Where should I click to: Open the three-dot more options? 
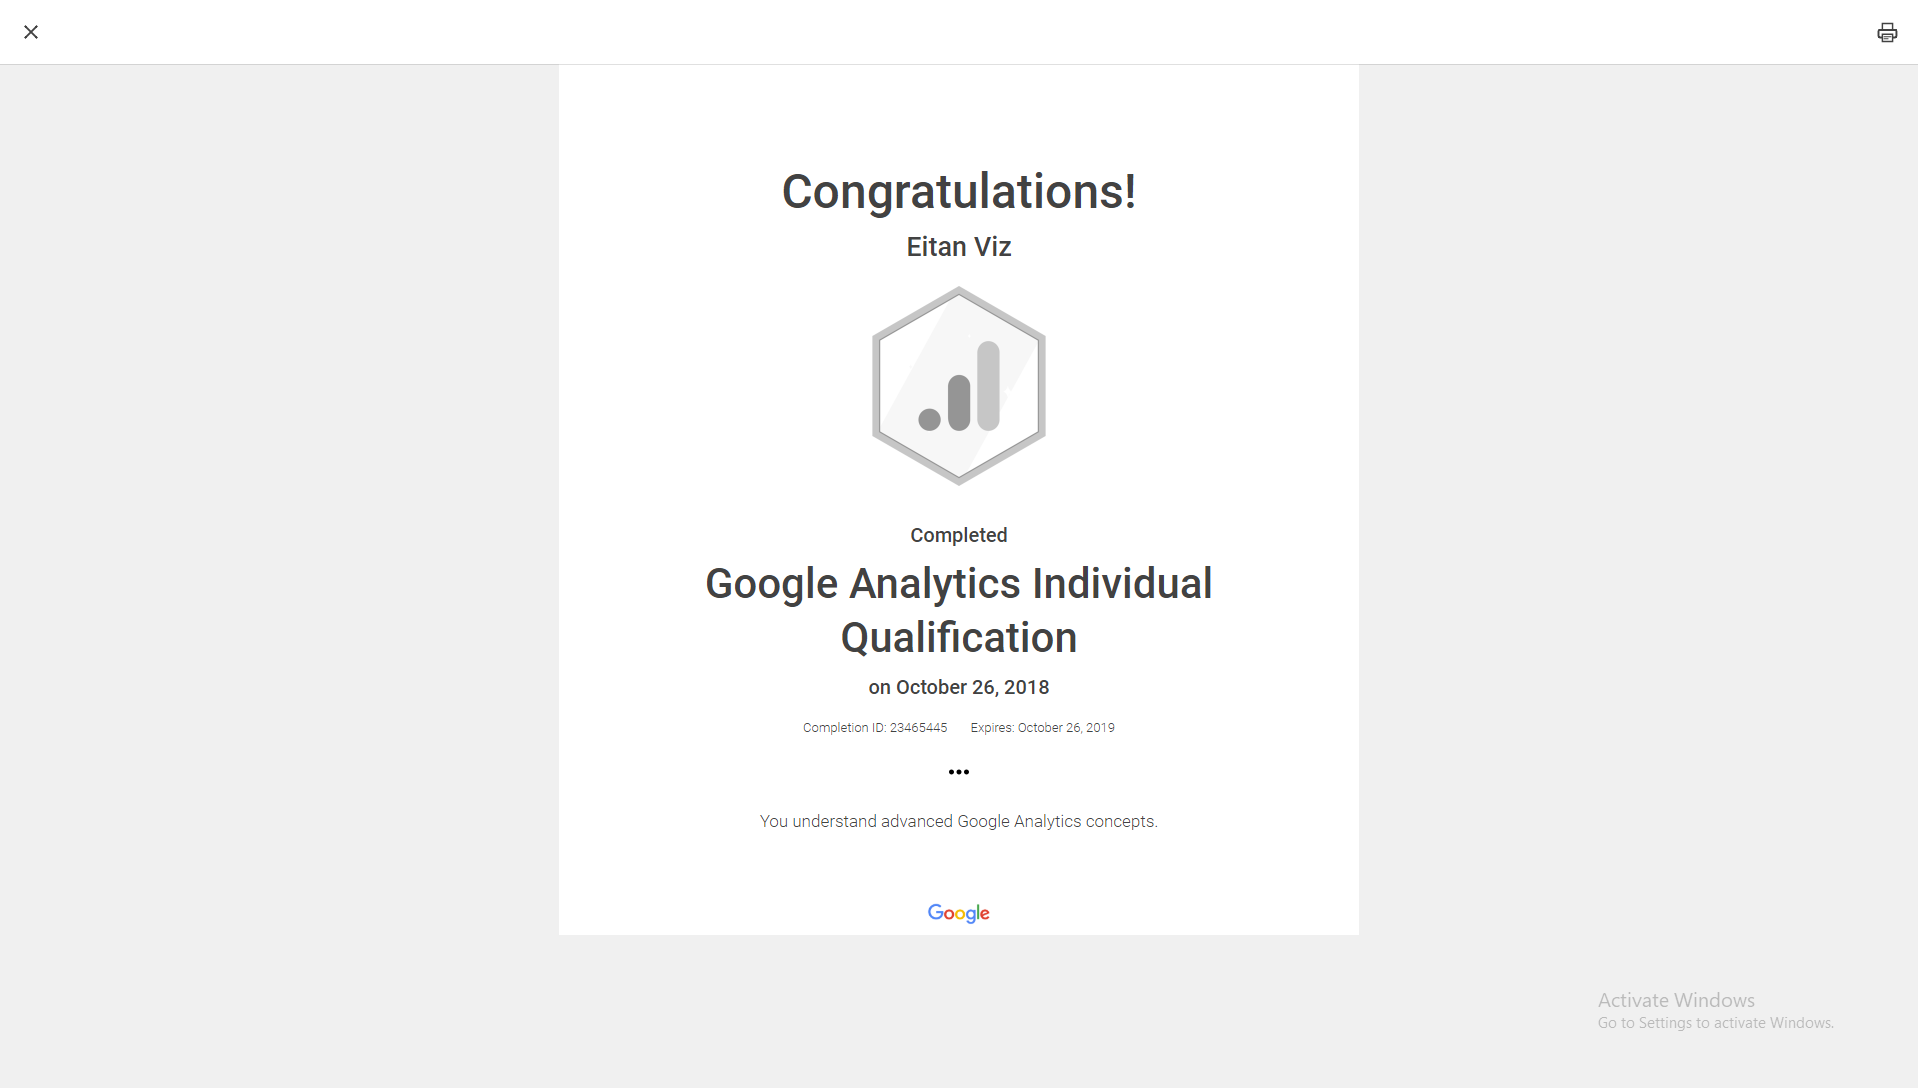click(x=958, y=772)
